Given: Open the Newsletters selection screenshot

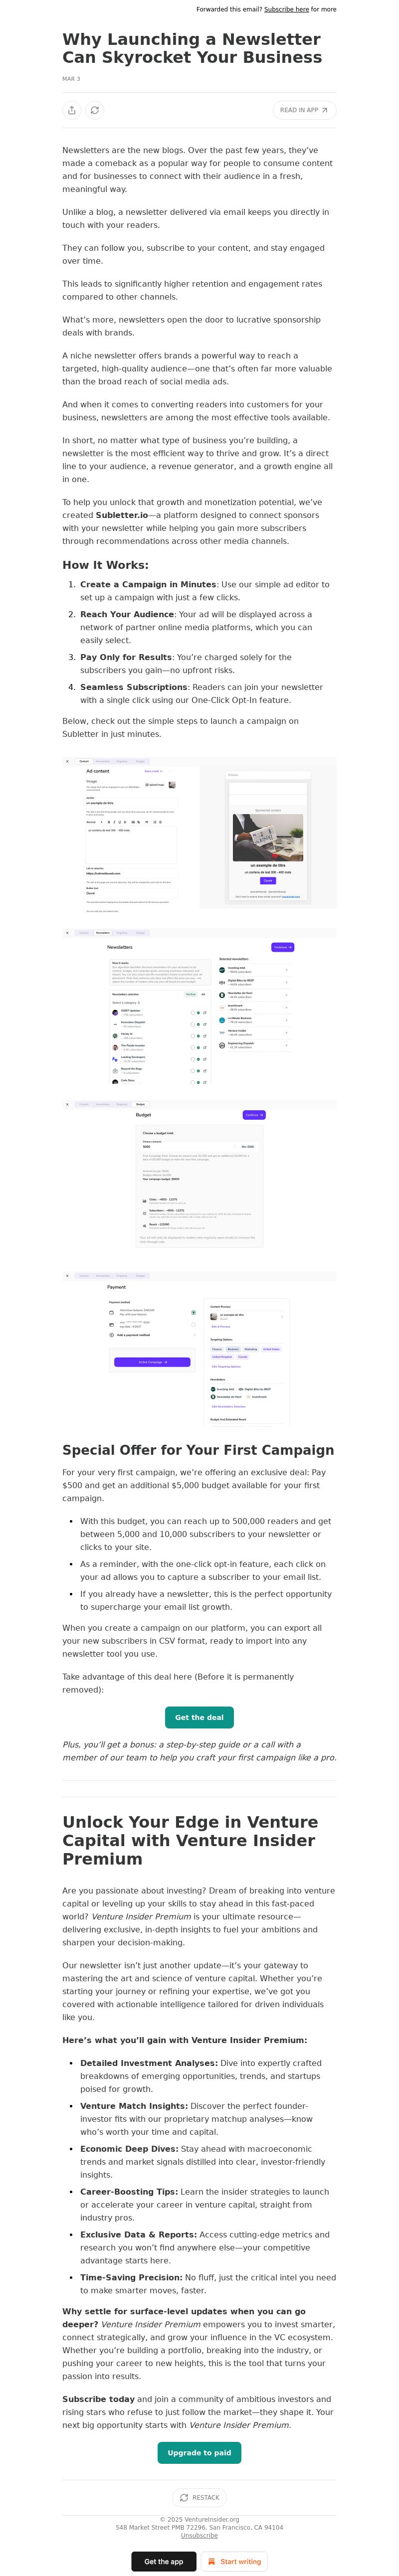Looking at the screenshot, I should (x=199, y=1007).
